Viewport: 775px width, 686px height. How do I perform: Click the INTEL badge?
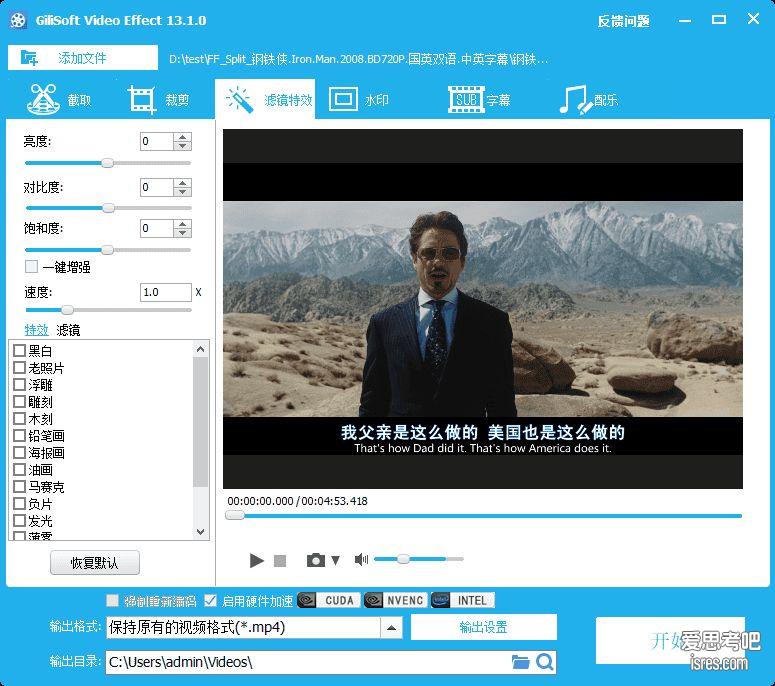click(463, 600)
